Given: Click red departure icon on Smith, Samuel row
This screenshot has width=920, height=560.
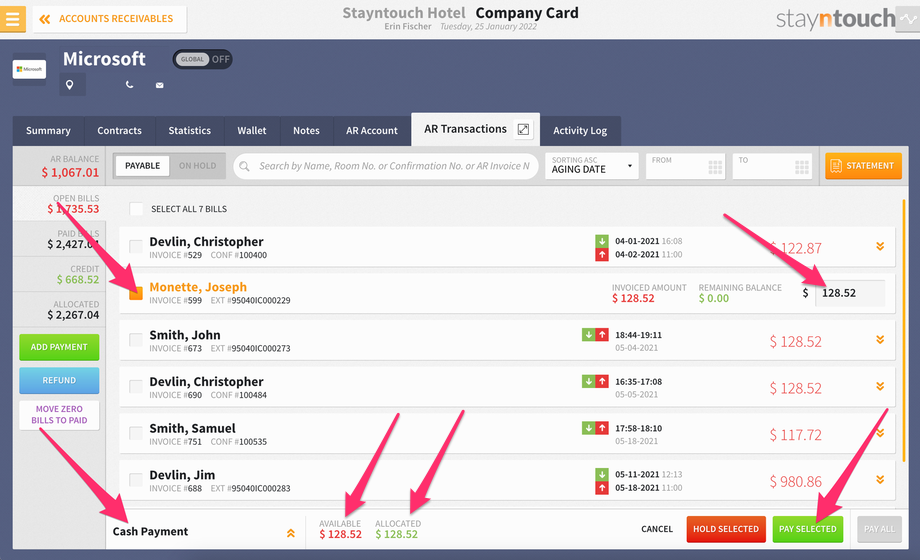Looking at the screenshot, I should point(602,428).
